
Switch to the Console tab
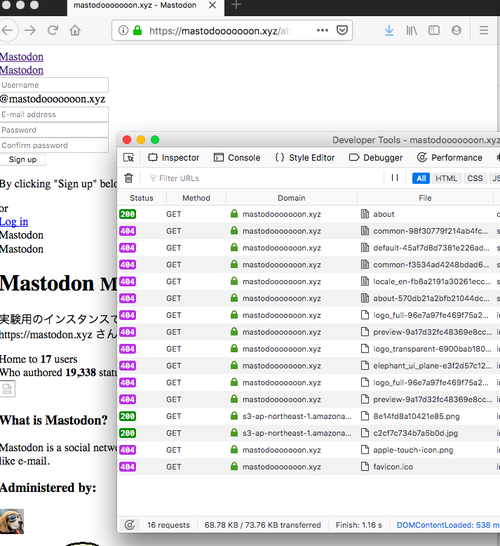coord(237,158)
